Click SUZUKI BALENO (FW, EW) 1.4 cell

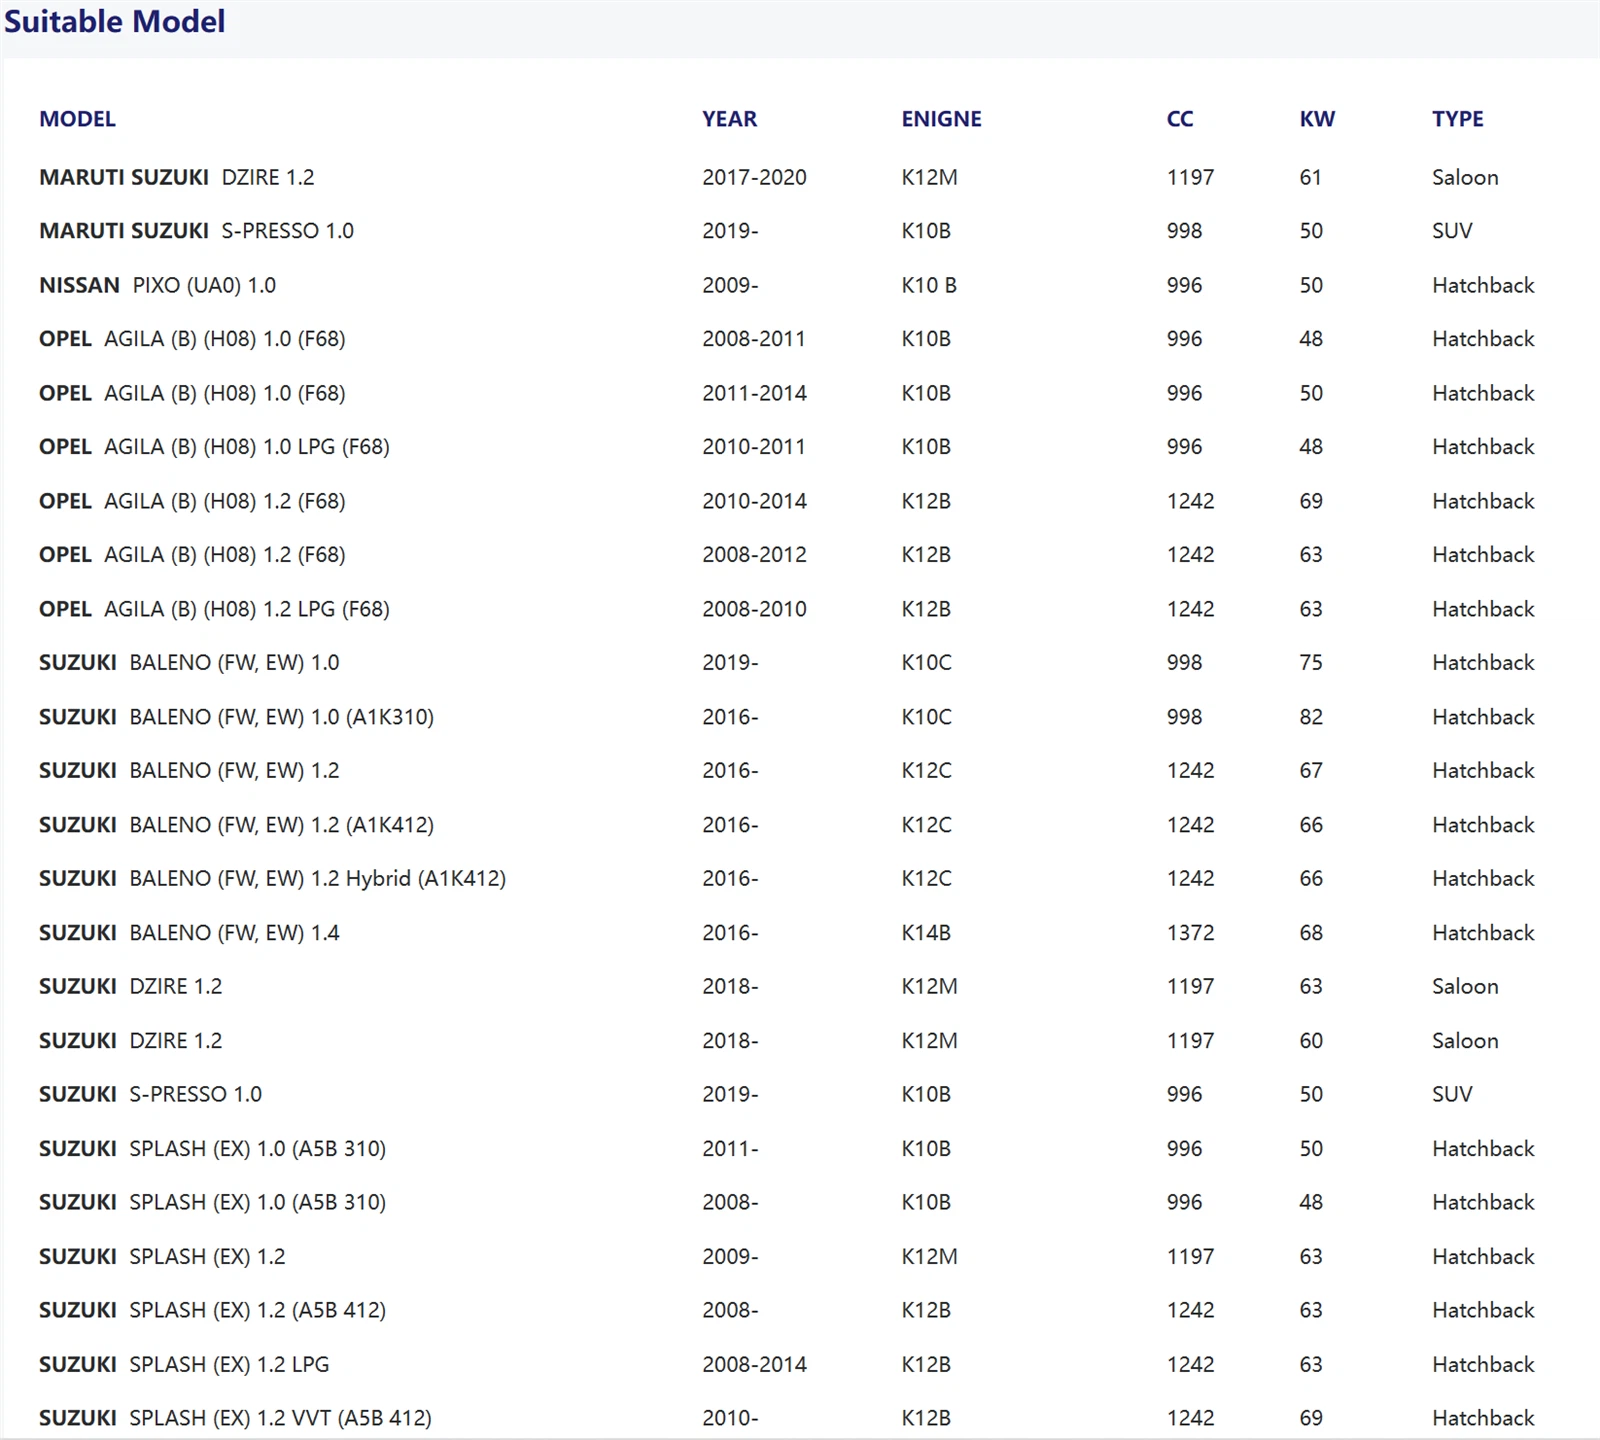[x=190, y=933]
